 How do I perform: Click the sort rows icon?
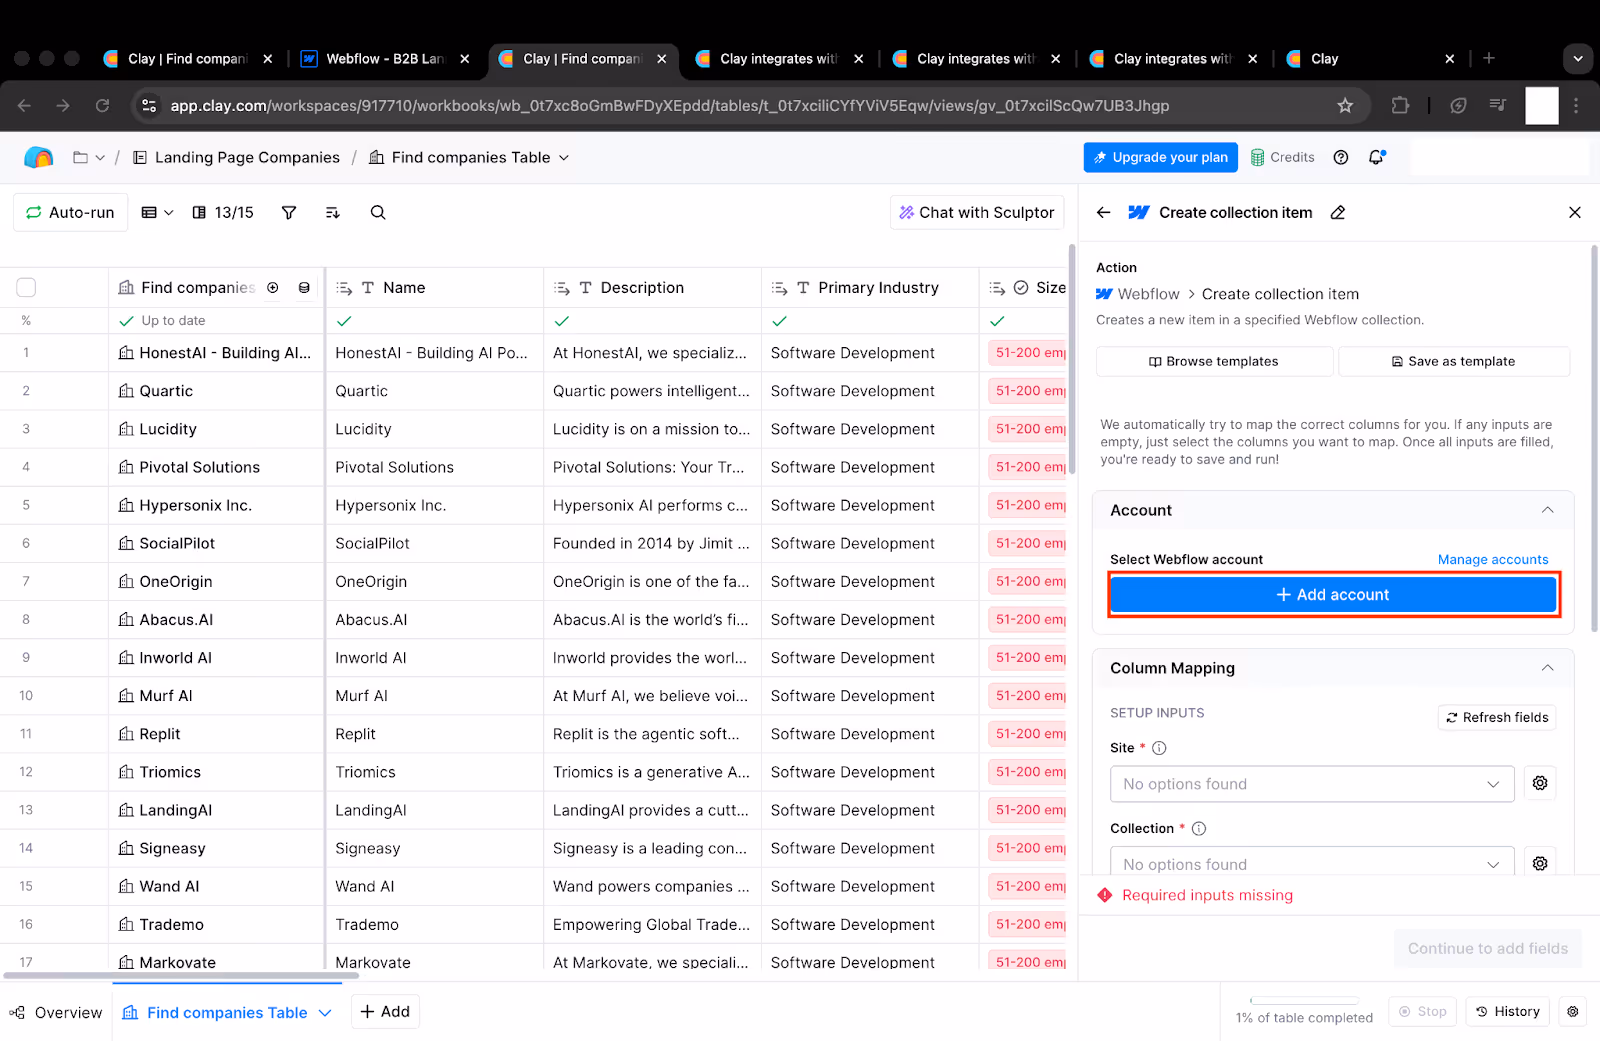pyautogui.click(x=333, y=212)
